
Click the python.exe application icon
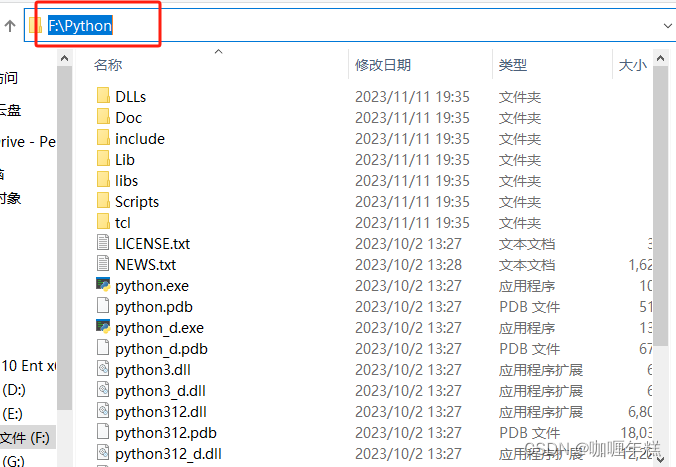103,285
